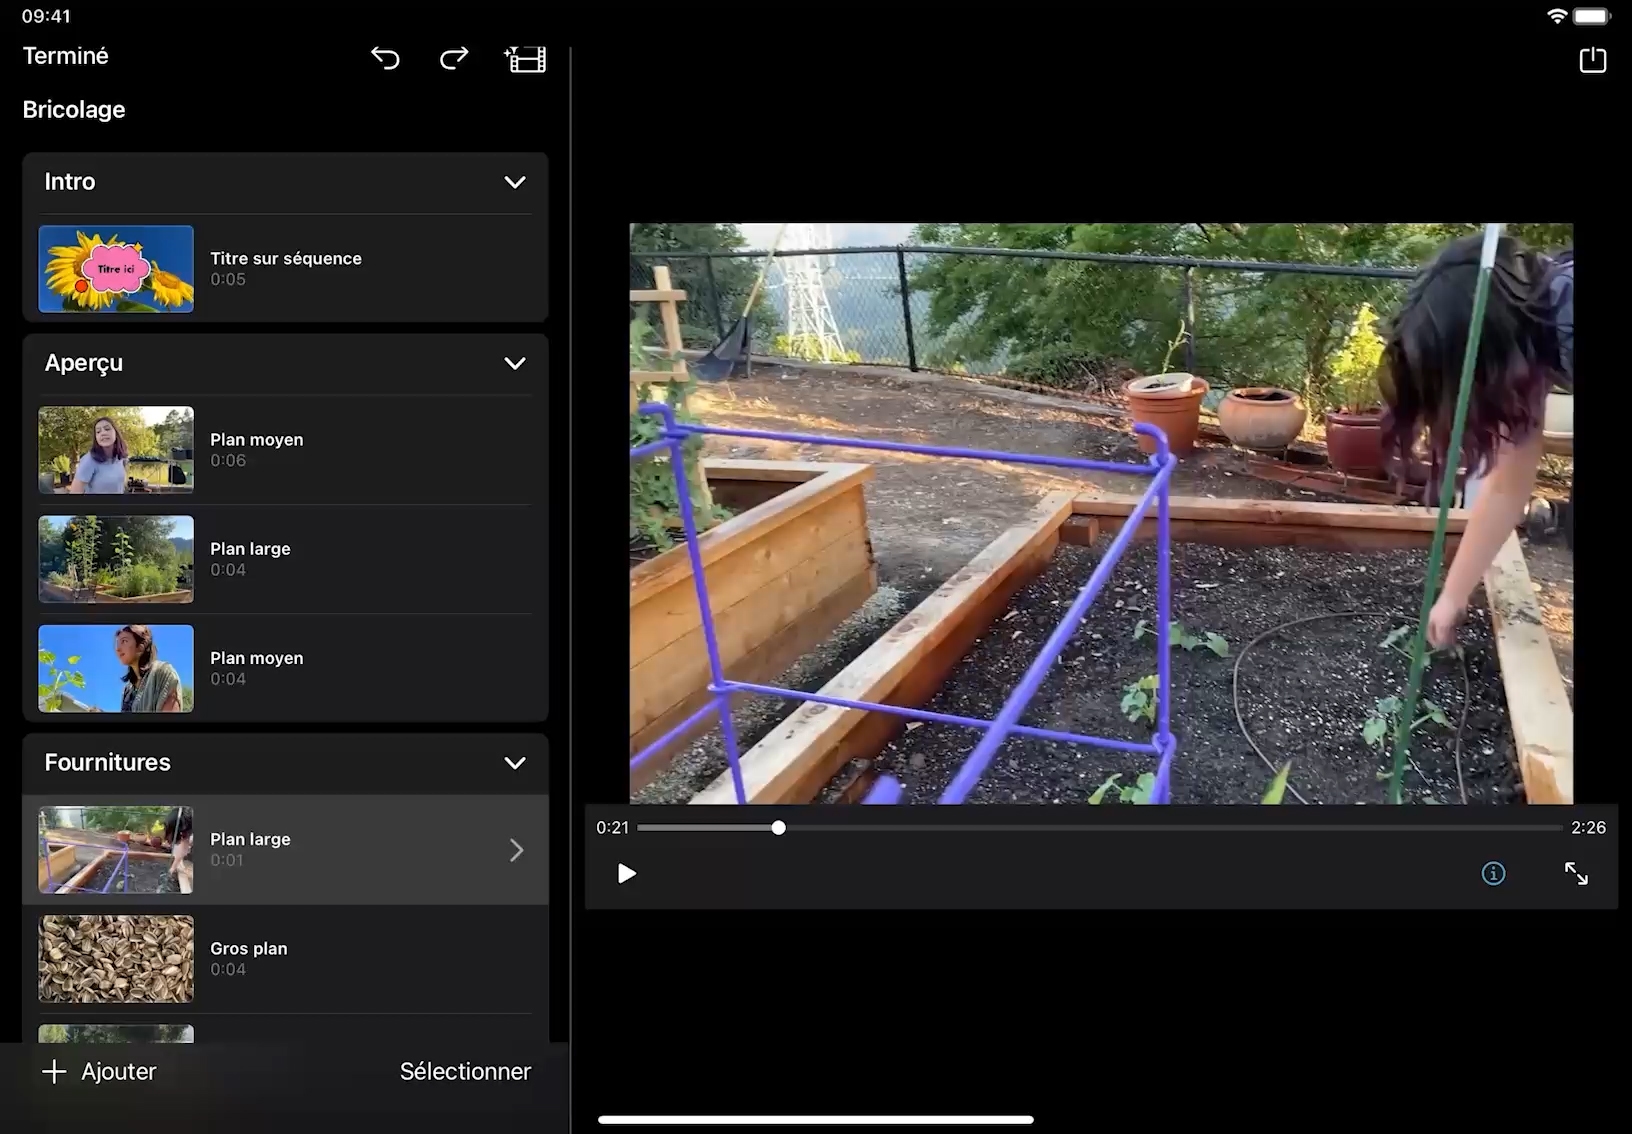Click the redo arrow icon
Image resolution: width=1632 pixels, height=1134 pixels.
tap(454, 58)
